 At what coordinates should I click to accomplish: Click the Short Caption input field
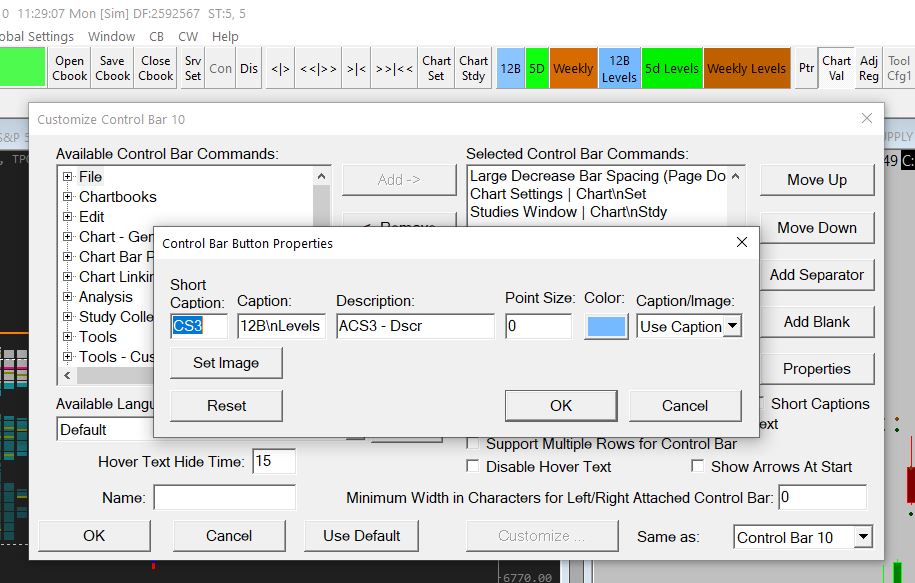click(199, 326)
